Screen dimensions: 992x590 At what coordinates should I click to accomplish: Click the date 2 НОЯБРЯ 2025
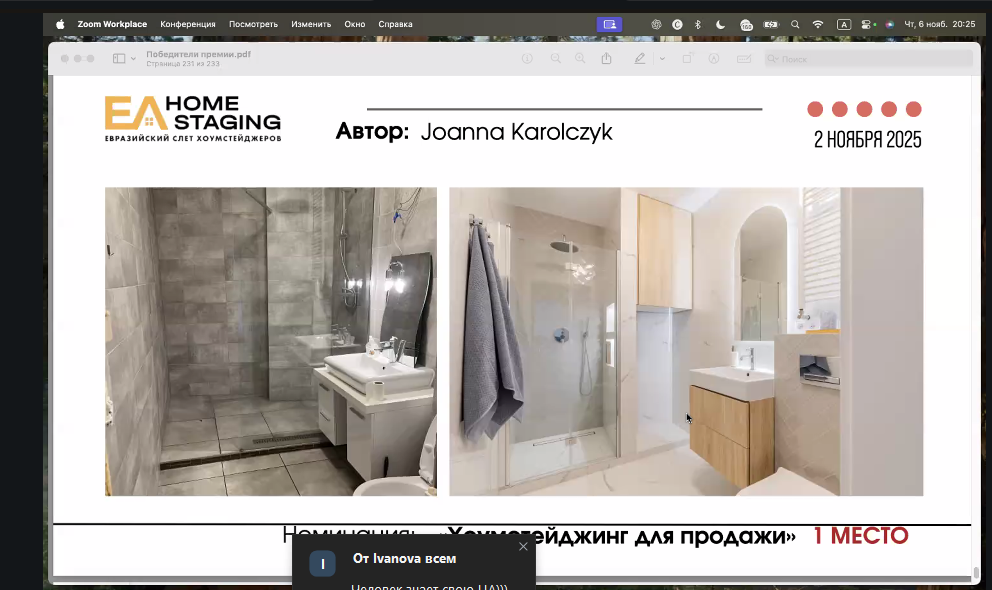[x=867, y=140]
